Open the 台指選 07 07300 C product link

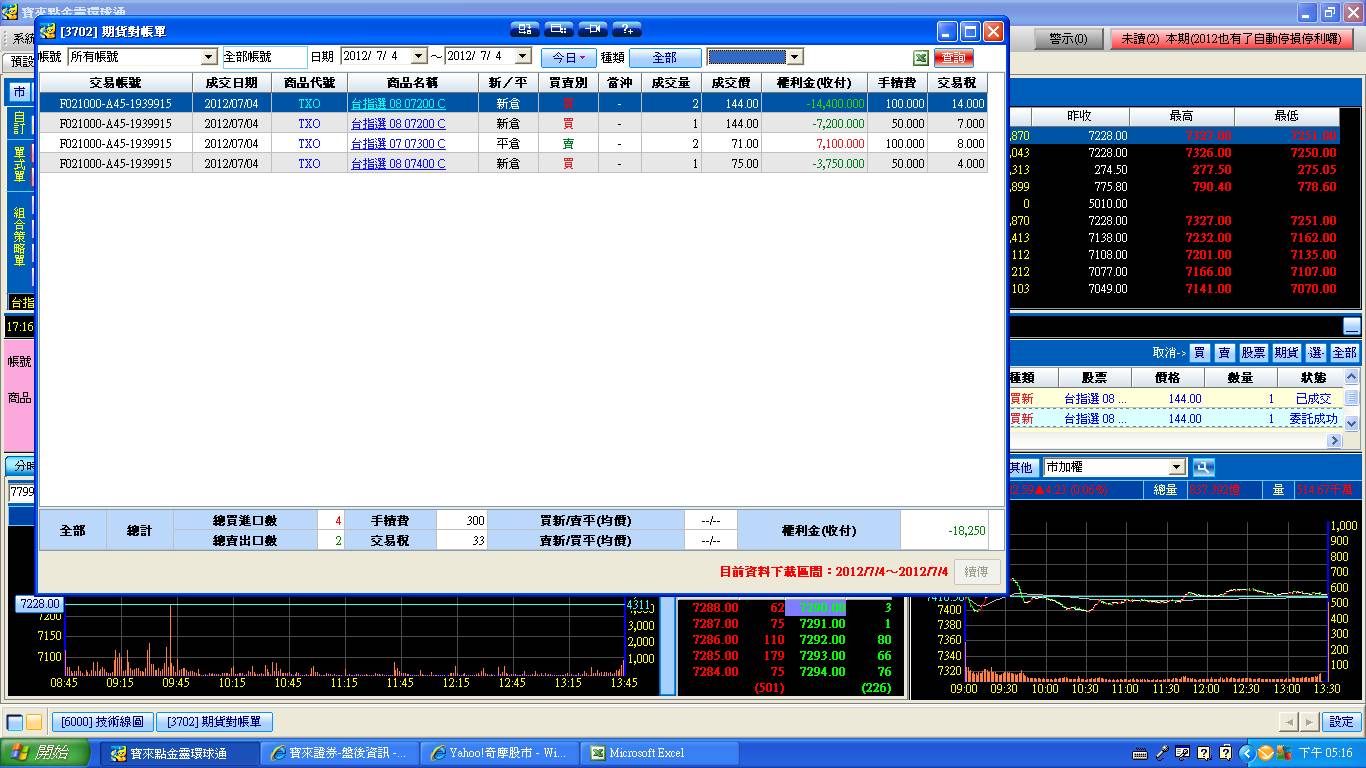[398, 144]
